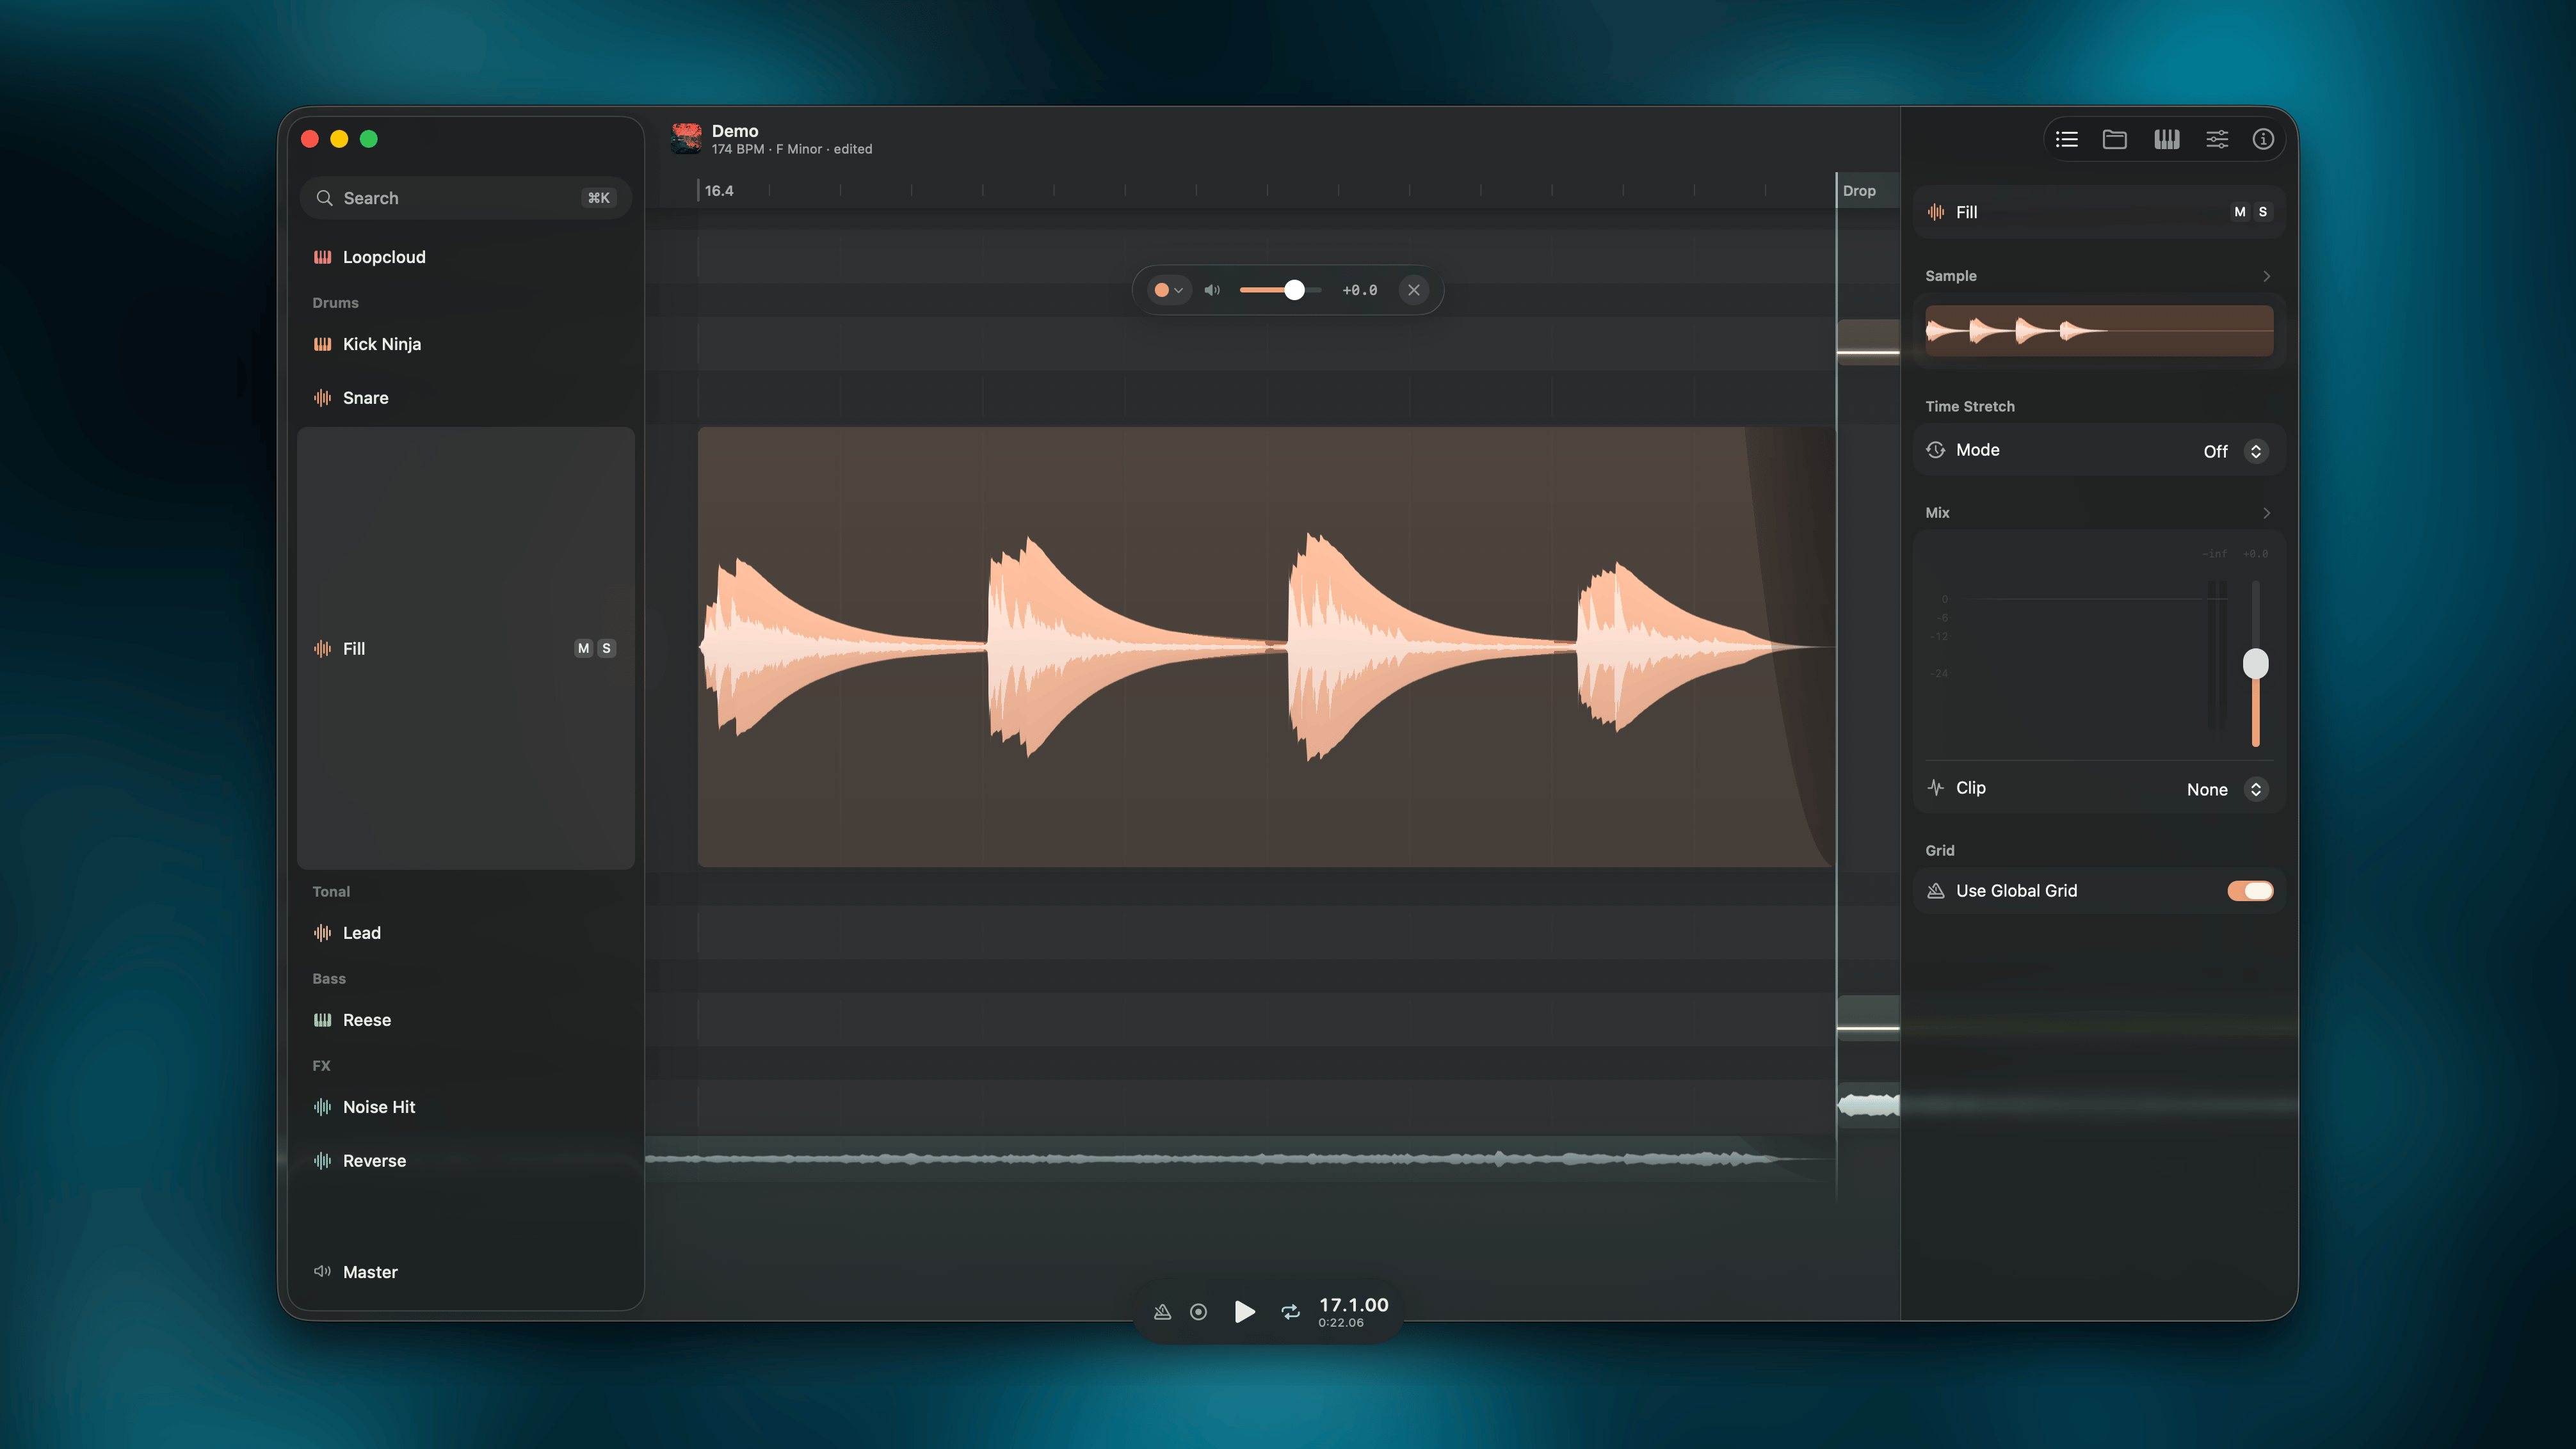This screenshot has height=1449, width=2576.
Task: Click the Fill track waveform icon
Action: point(322,649)
